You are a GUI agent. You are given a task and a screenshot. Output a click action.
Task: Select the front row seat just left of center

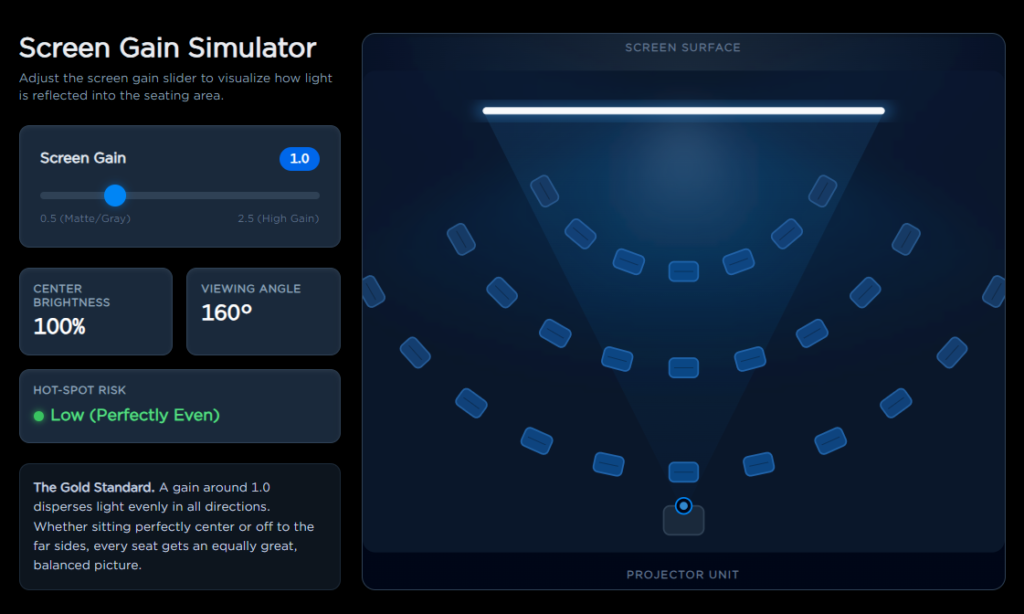pyautogui.click(x=628, y=262)
